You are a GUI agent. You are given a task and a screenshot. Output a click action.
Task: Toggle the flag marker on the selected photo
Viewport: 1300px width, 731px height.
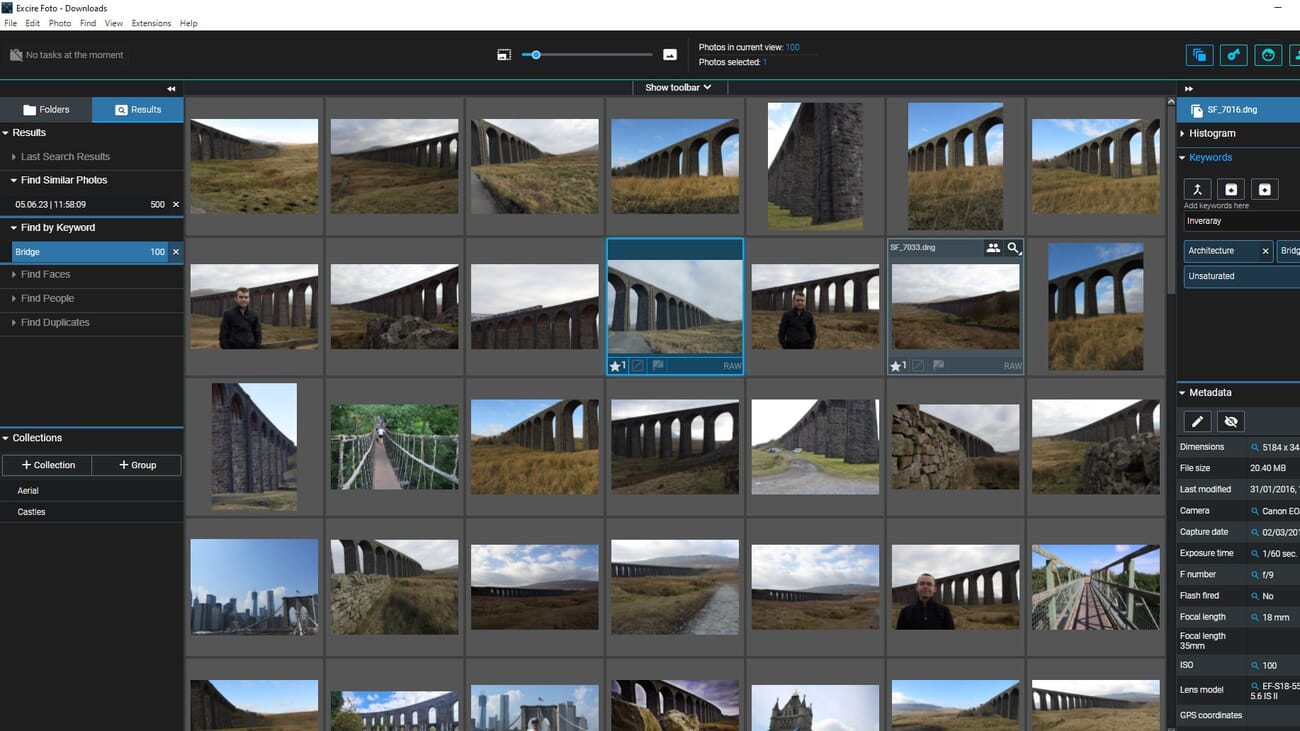coord(658,366)
